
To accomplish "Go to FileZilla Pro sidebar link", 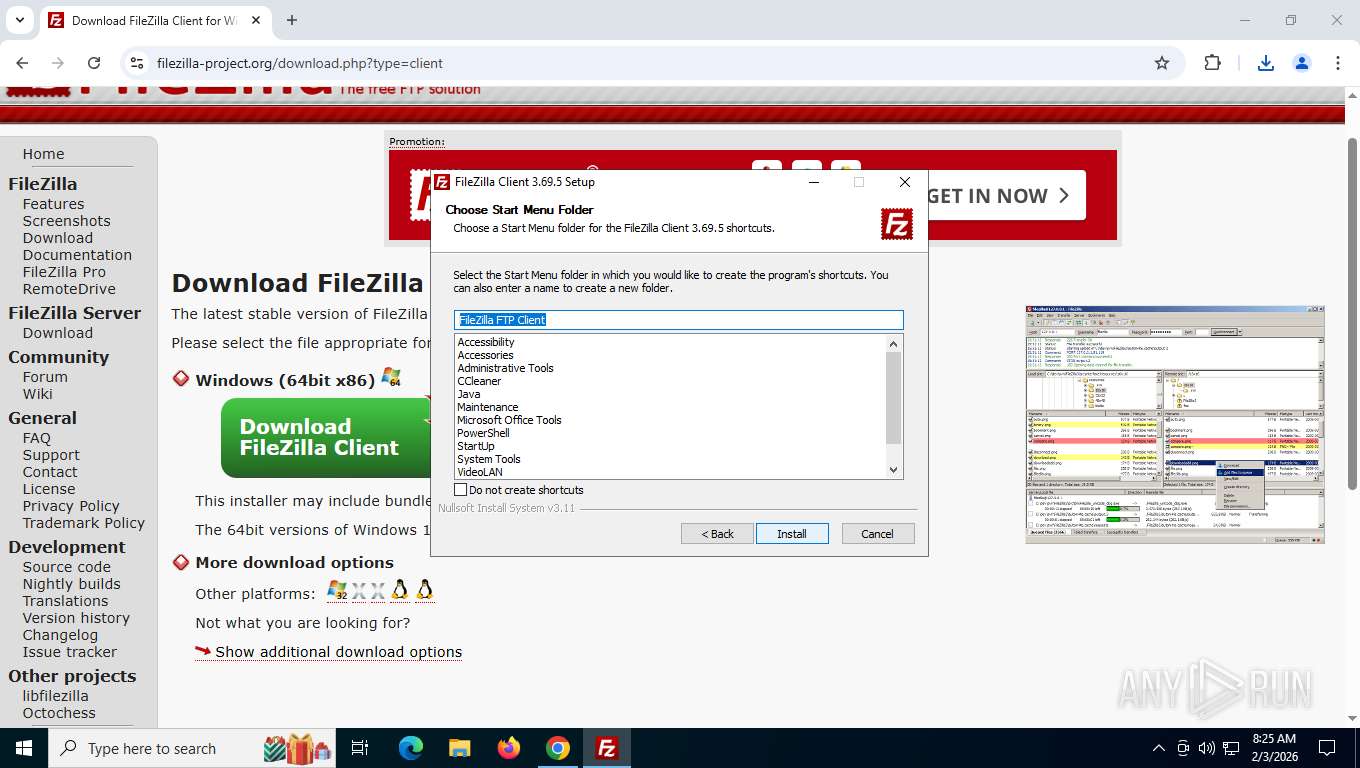I will click(64, 272).
